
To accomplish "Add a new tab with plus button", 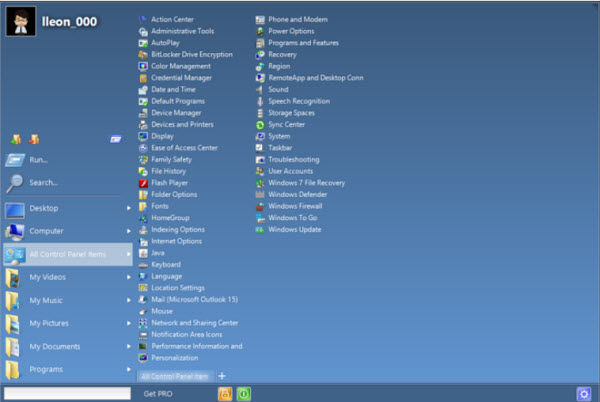I will pyautogui.click(x=222, y=376).
